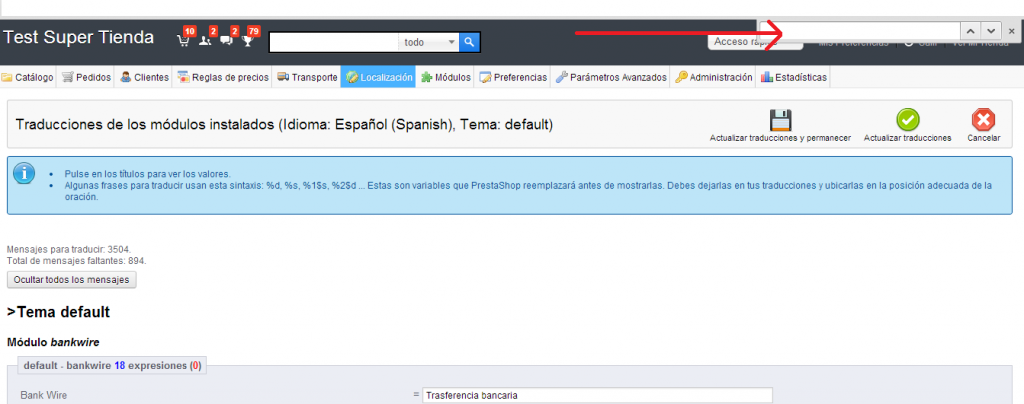Click the browser find-bar text field

coord(859,31)
